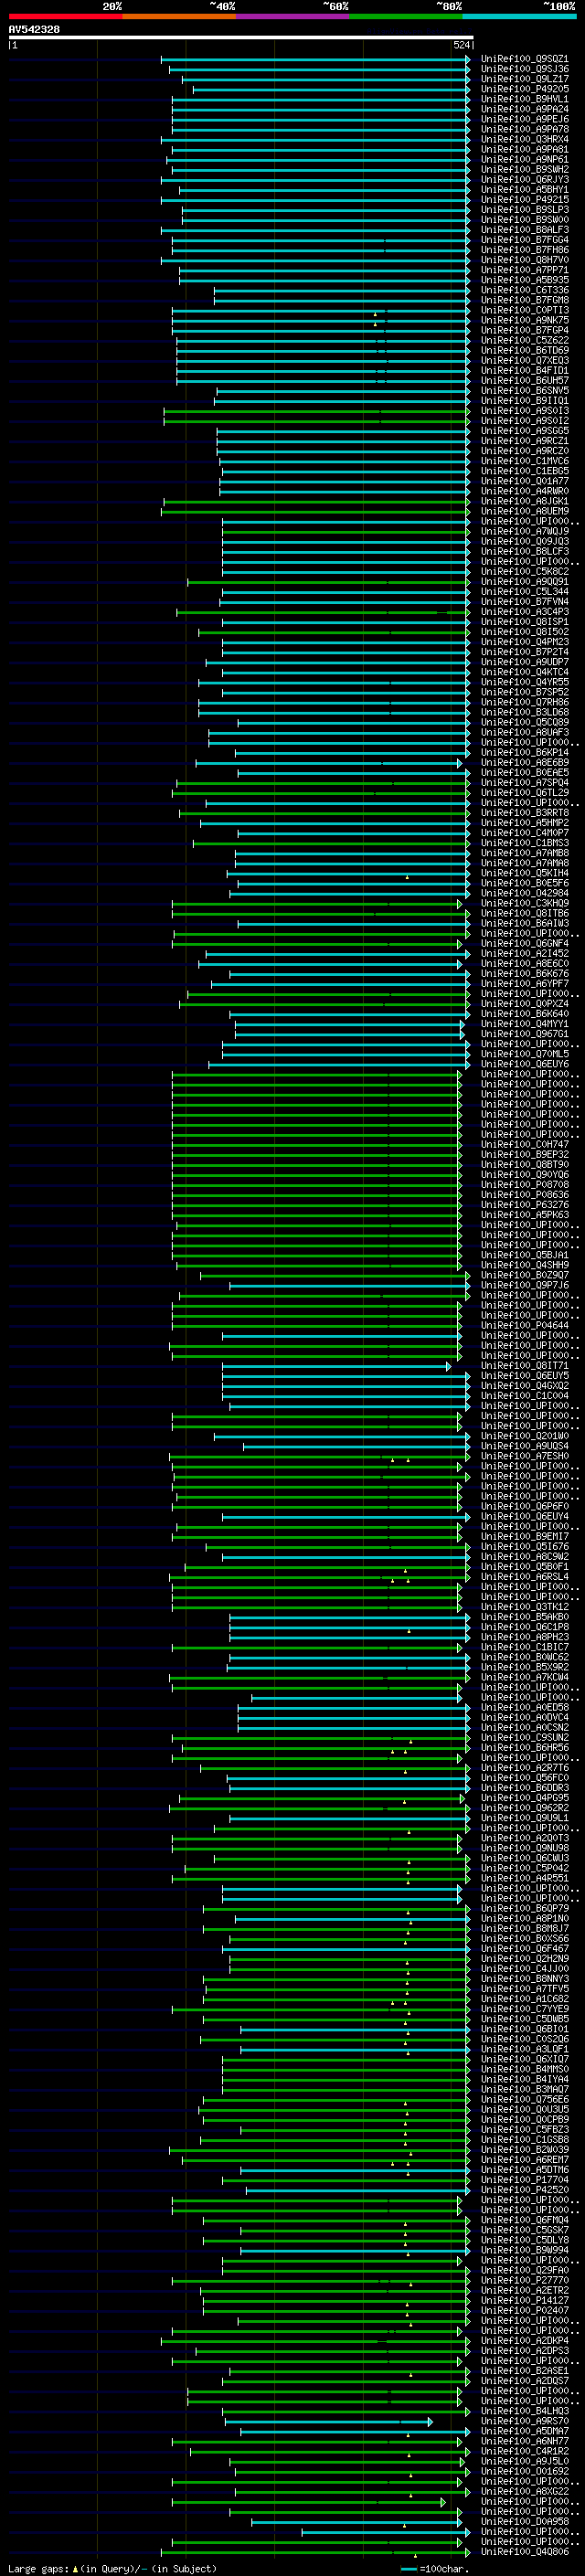
Task: Select hit label UniRef100_Q3HRX4
Action: [x=524, y=139]
